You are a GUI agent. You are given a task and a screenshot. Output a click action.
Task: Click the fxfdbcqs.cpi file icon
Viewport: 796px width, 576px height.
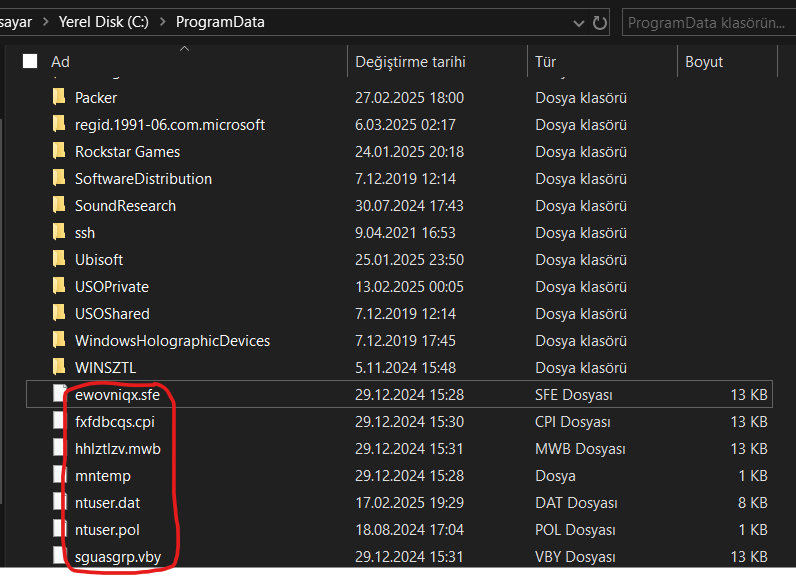pyautogui.click(x=60, y=421)
